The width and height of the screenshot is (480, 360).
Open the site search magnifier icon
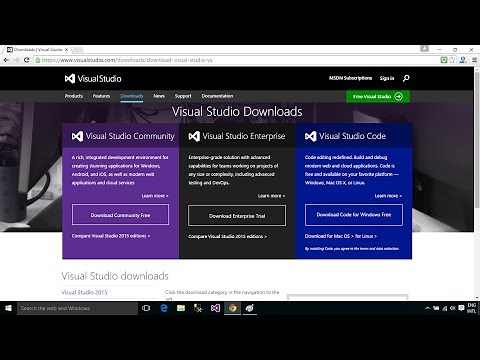click(x=406, y=78)
